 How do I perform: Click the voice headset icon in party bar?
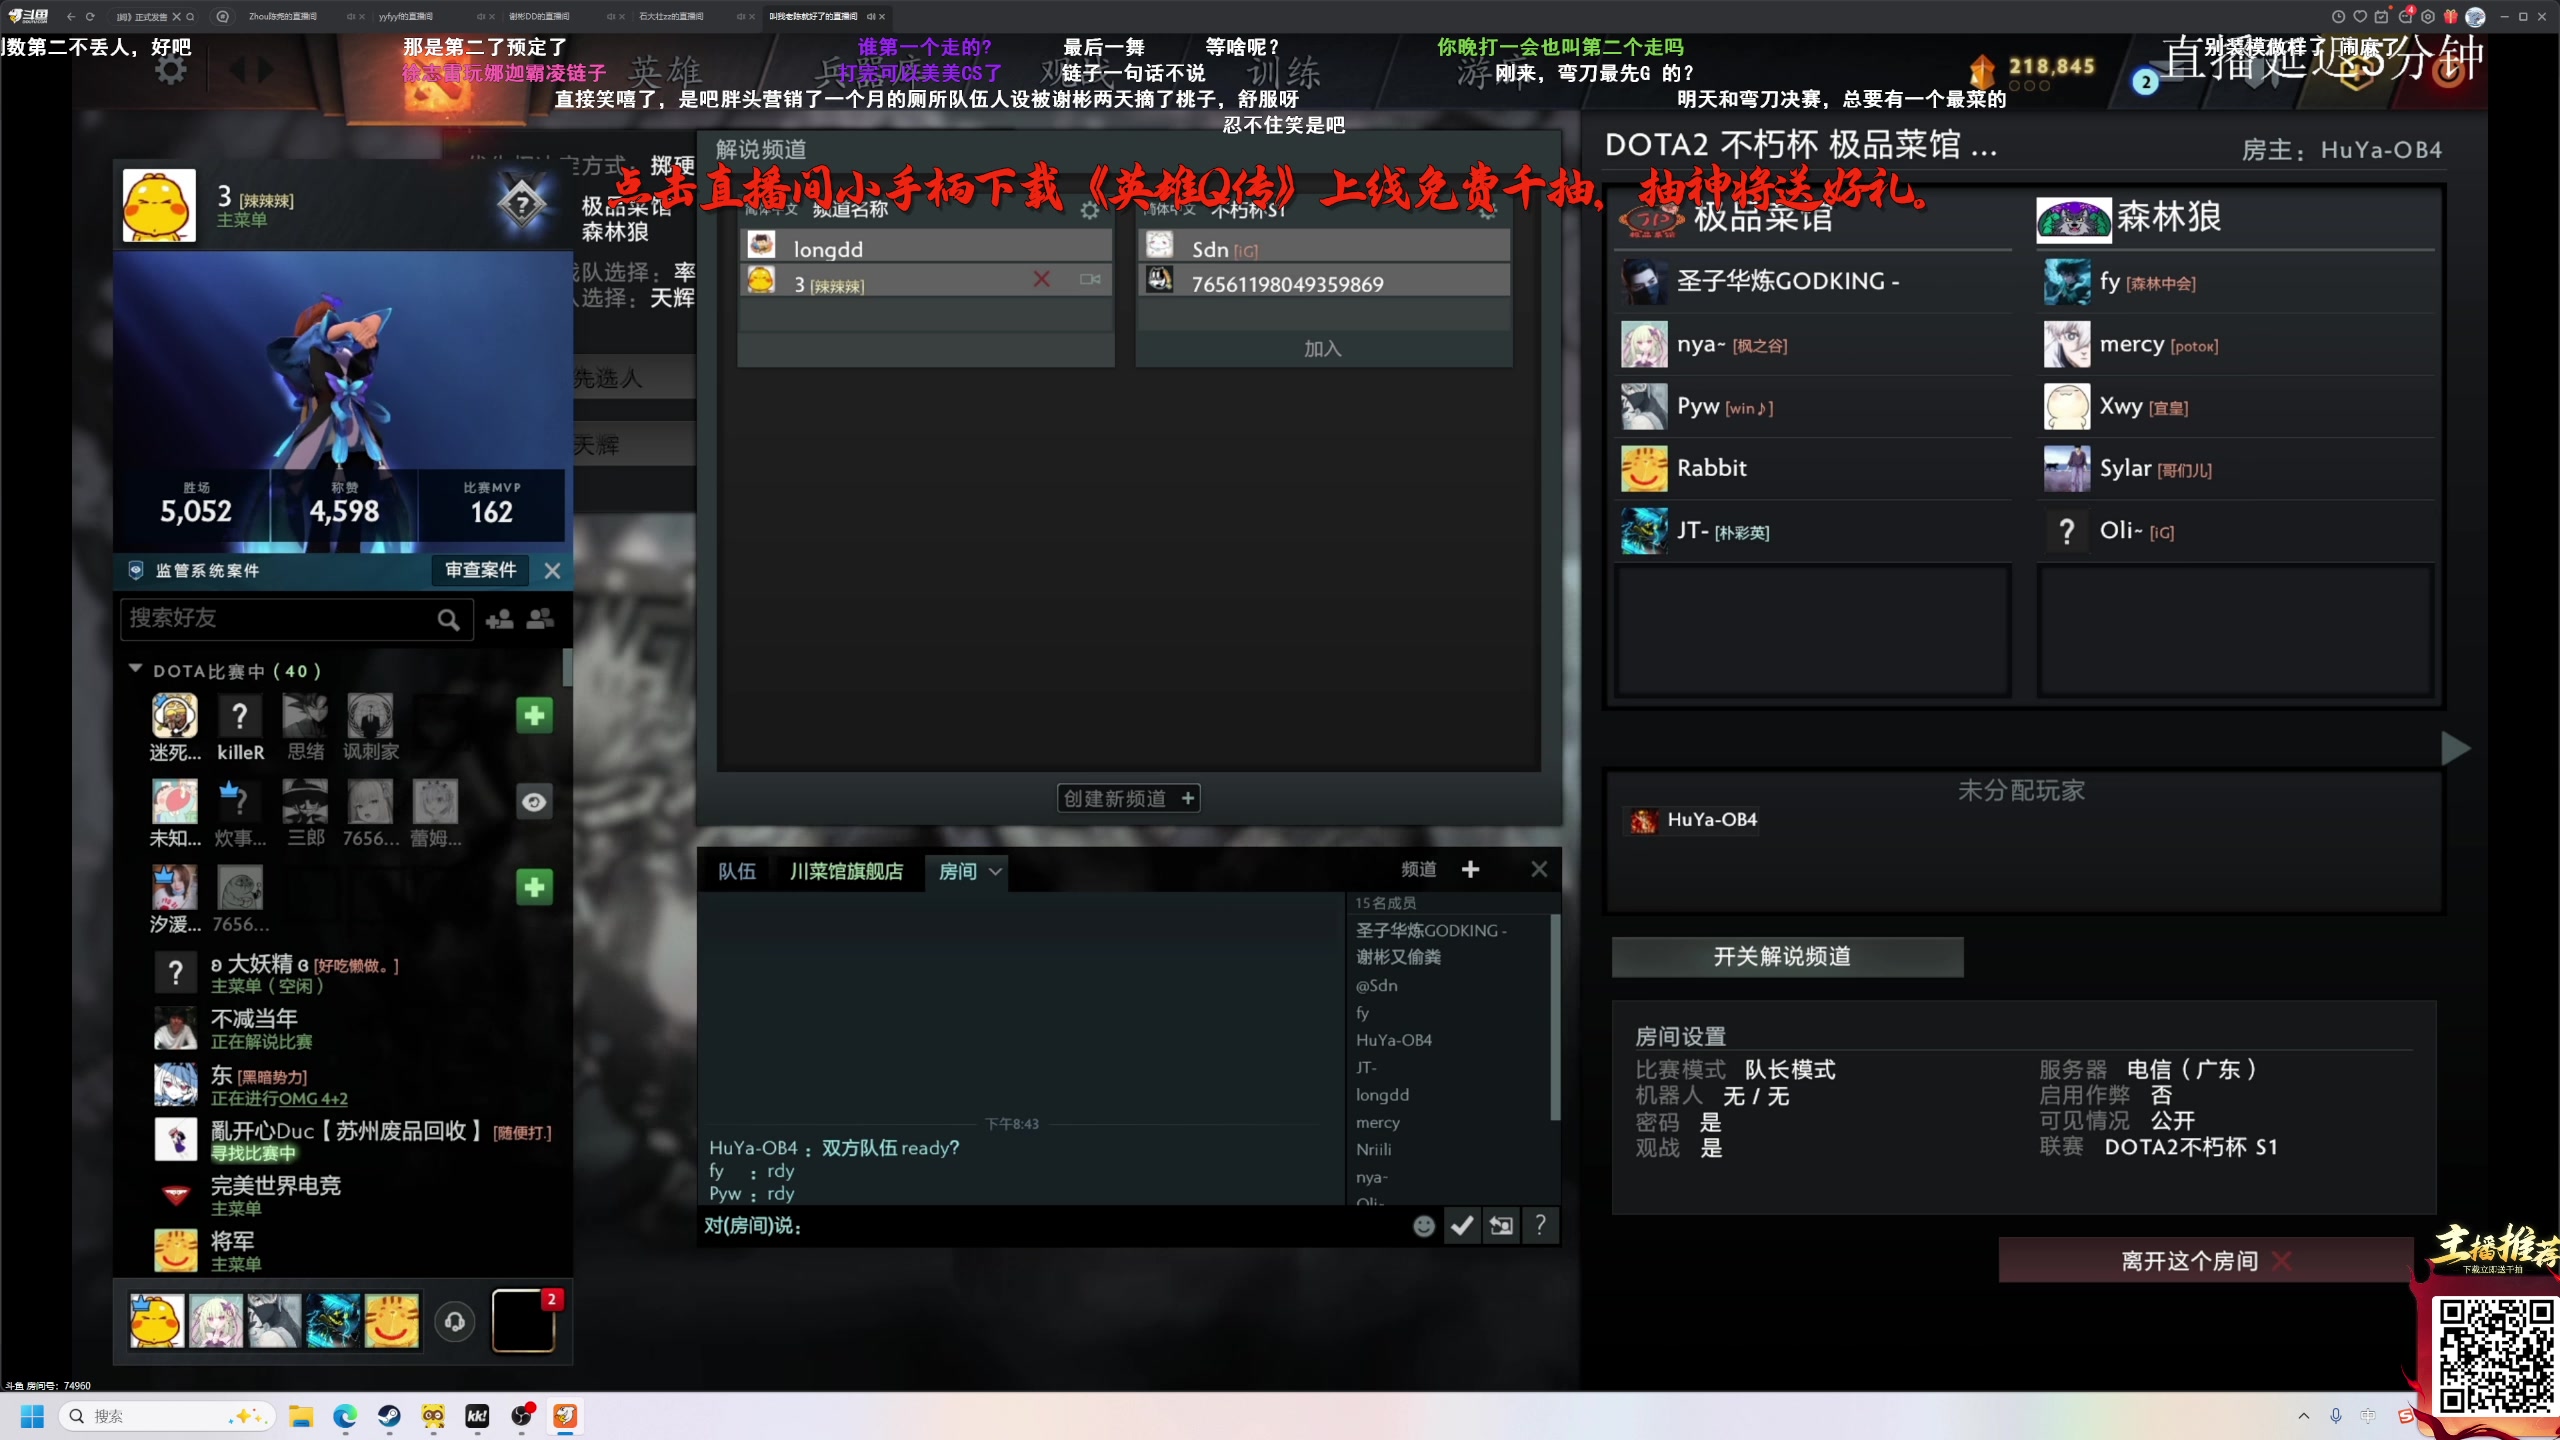pyautogui.click(x=455, y=1322)
